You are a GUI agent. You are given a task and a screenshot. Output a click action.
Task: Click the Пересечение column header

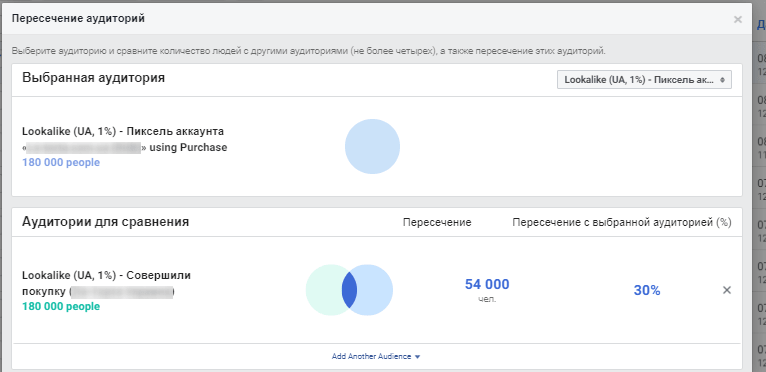point(437,223)
